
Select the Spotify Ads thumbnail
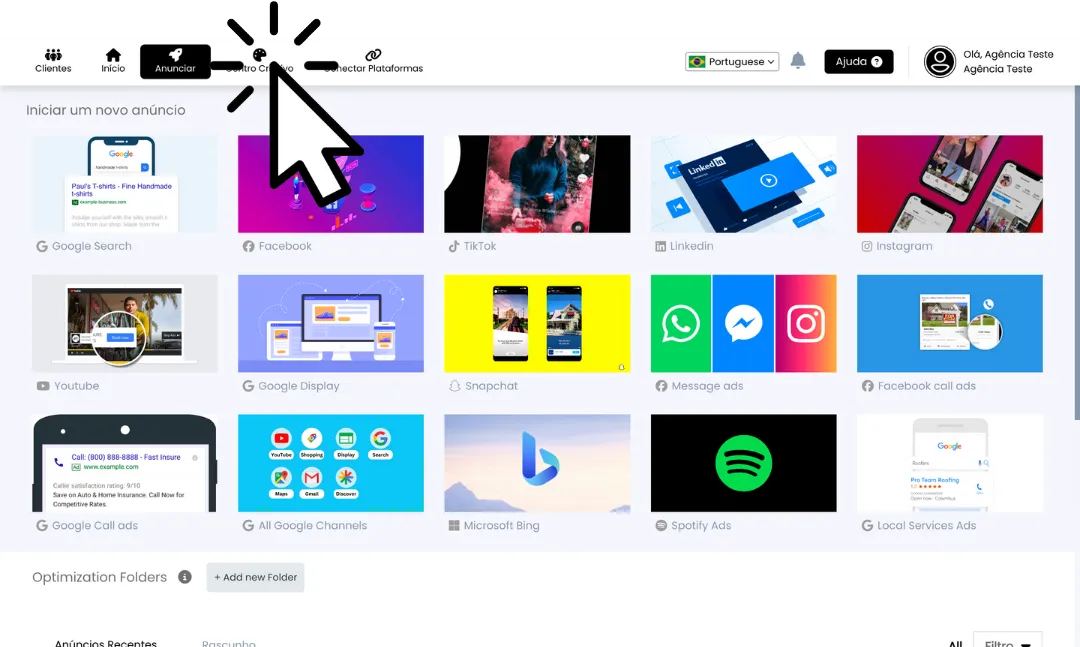[x=743, y=463]
